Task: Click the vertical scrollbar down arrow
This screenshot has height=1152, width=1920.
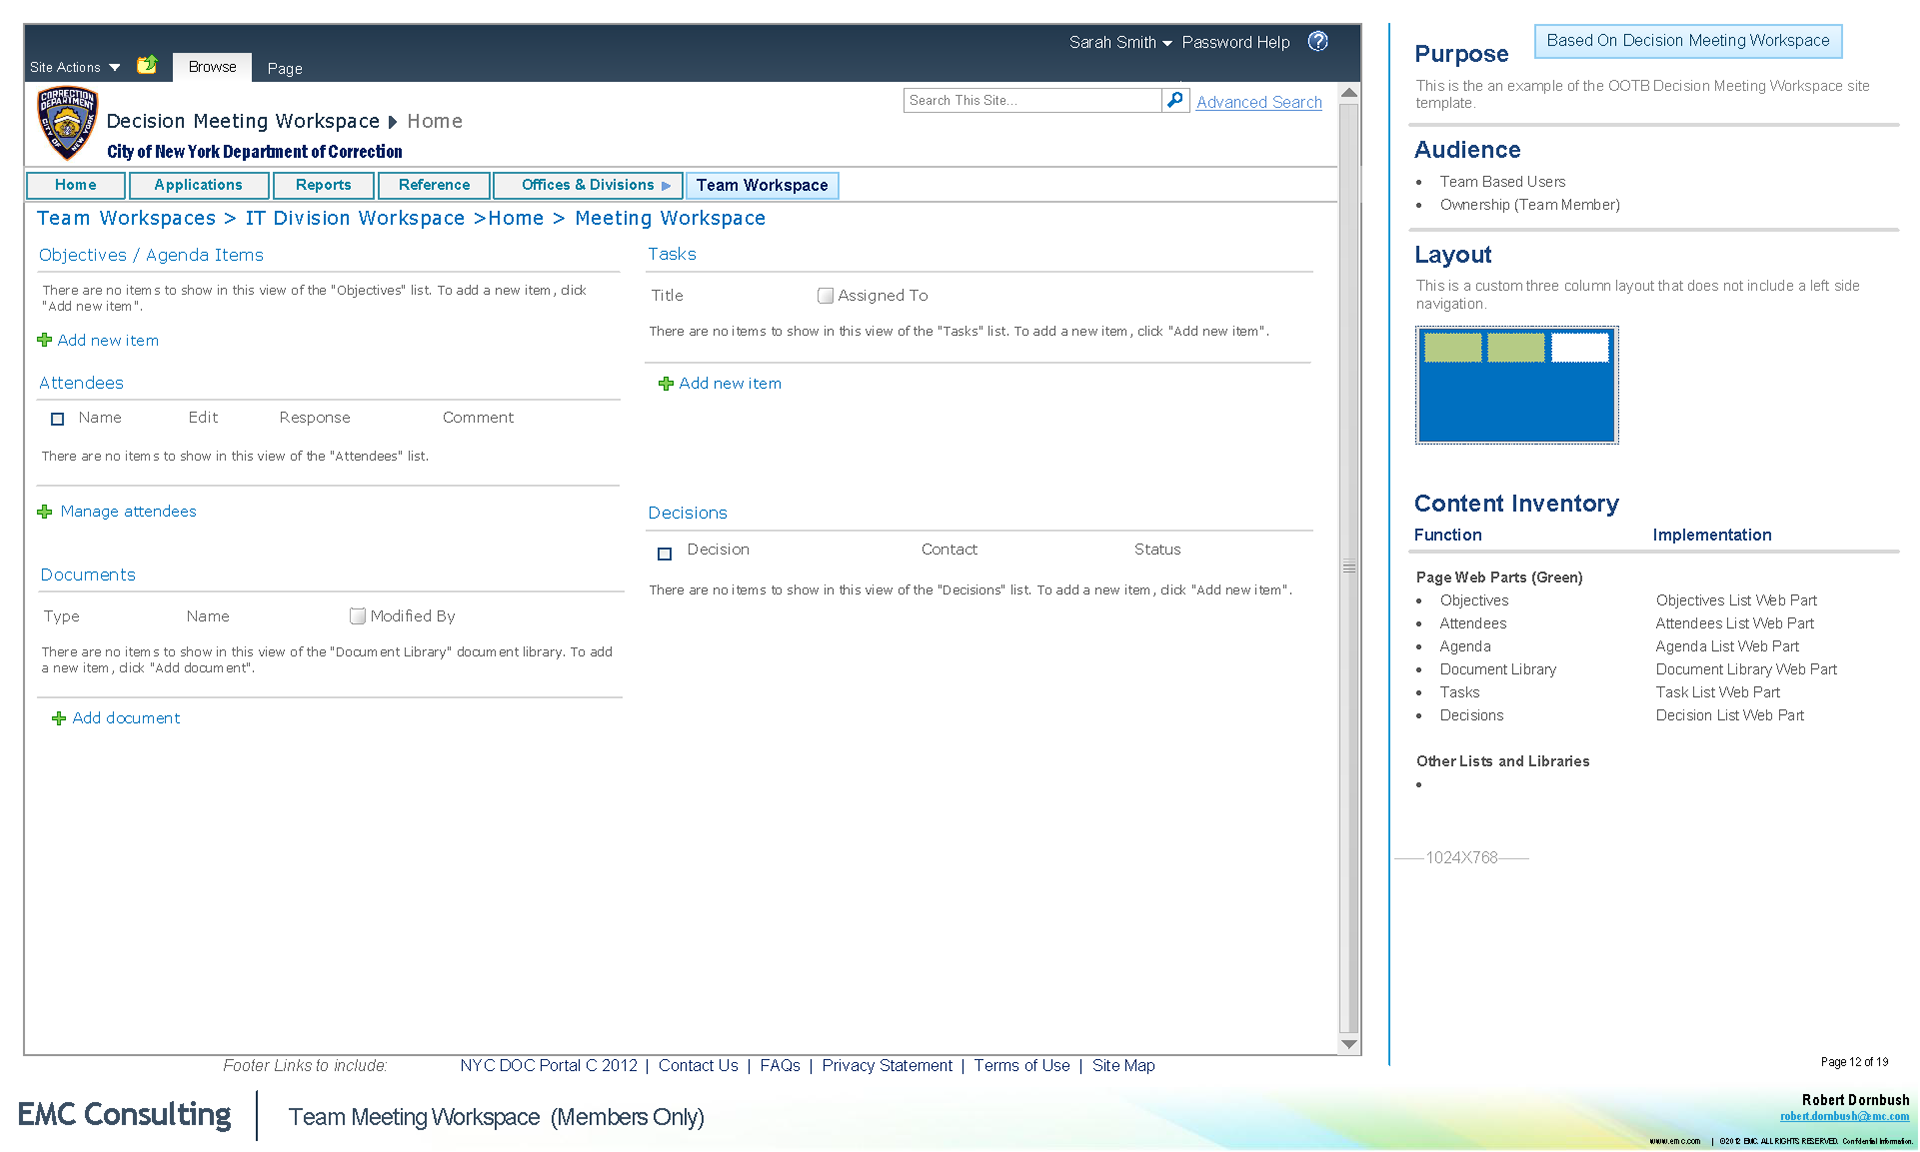Action: (x=1349, y=1044)
